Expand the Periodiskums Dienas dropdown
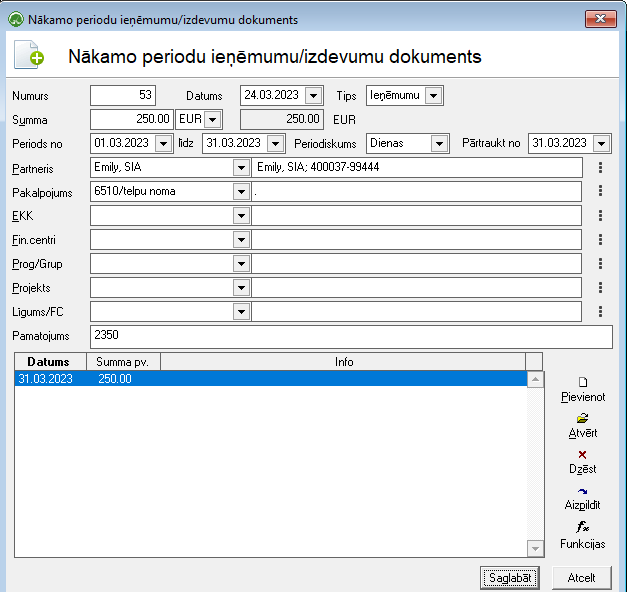Viewport: 636px width, 592px height. tap(439, 144)
